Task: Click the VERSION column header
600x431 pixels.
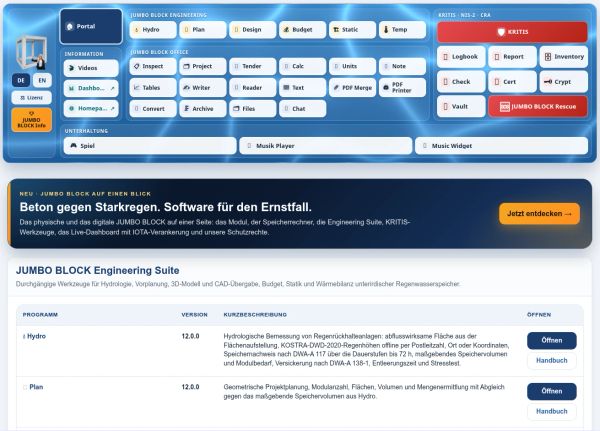Action: pos(194,315)
